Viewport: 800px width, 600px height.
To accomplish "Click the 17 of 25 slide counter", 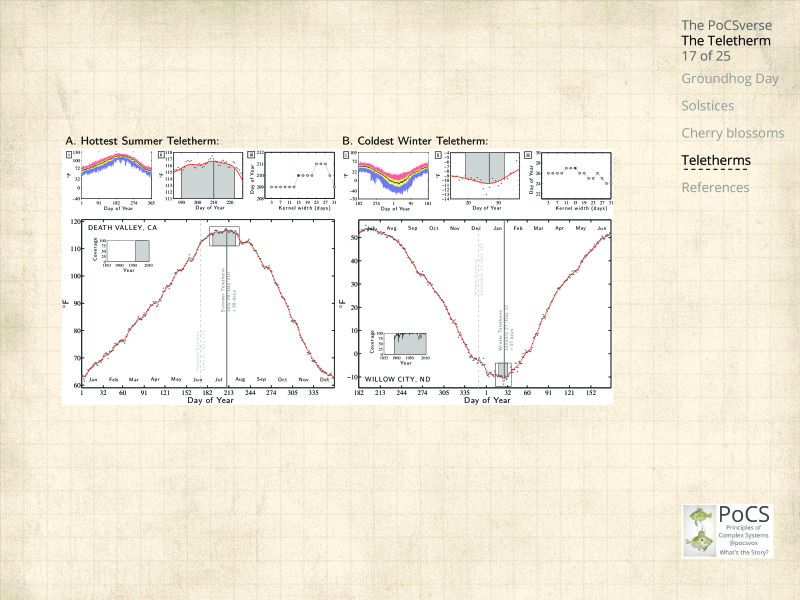I will tap(705, 56).
